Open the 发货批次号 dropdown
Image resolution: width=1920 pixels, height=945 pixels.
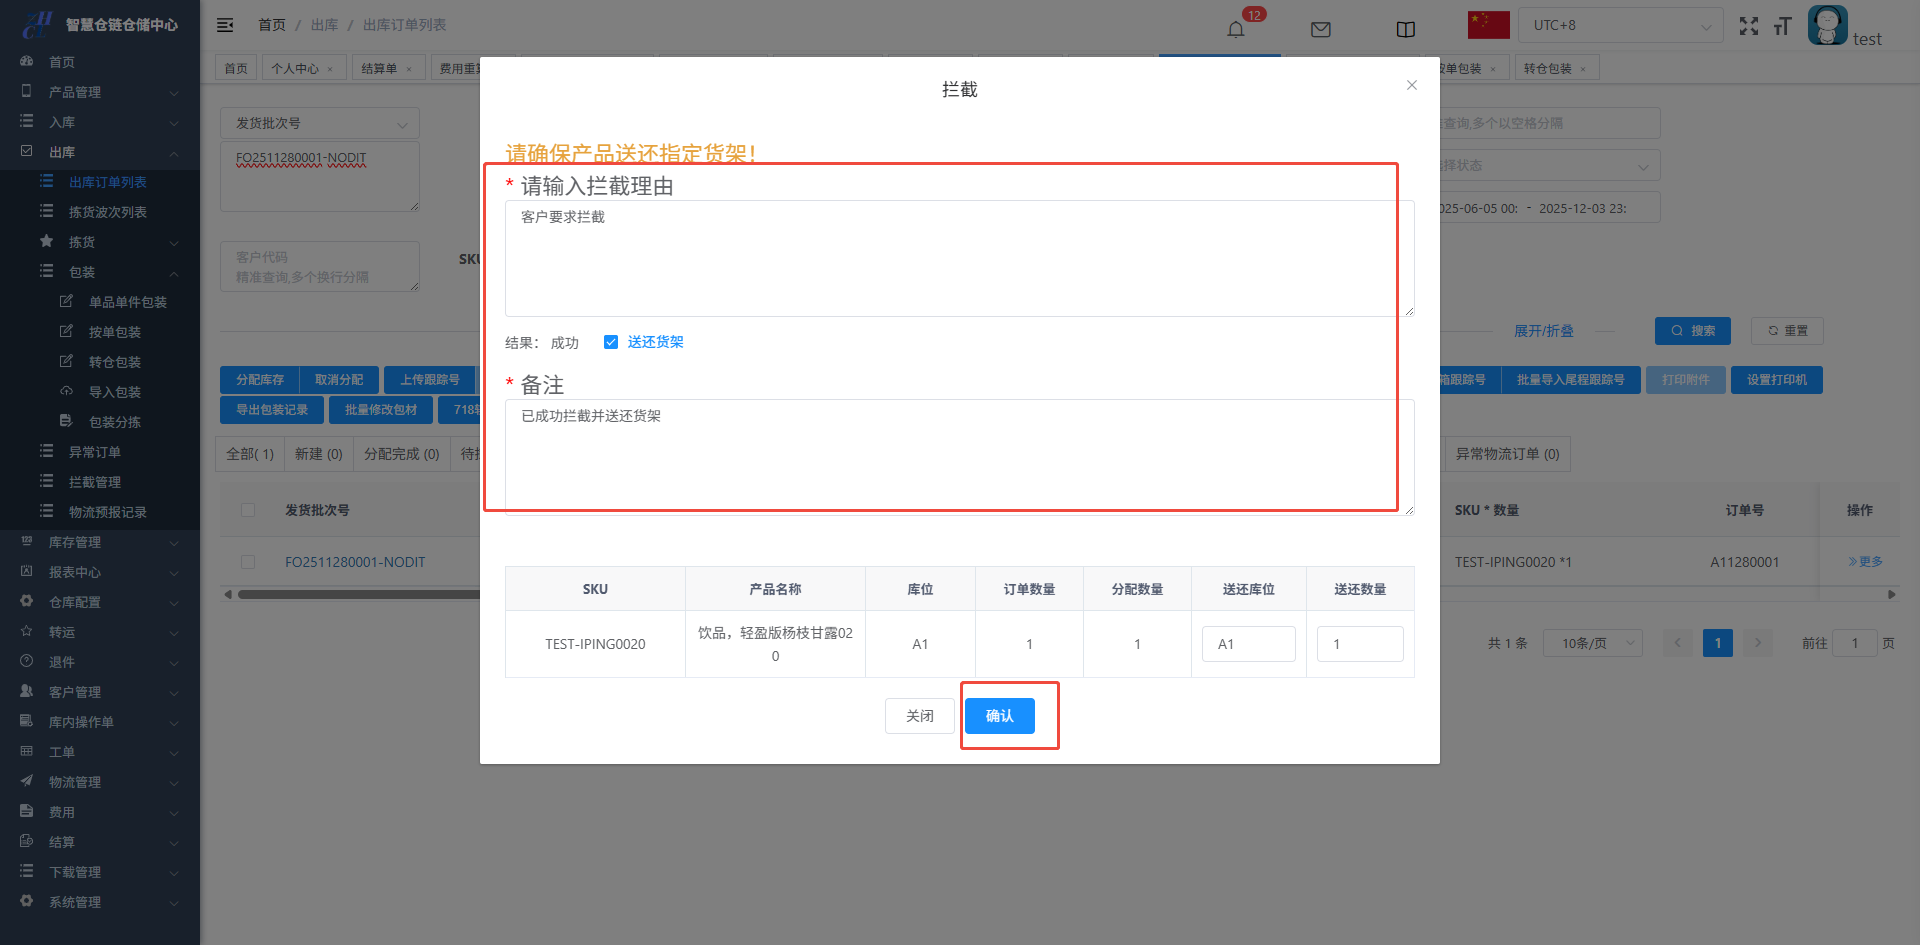320,124
